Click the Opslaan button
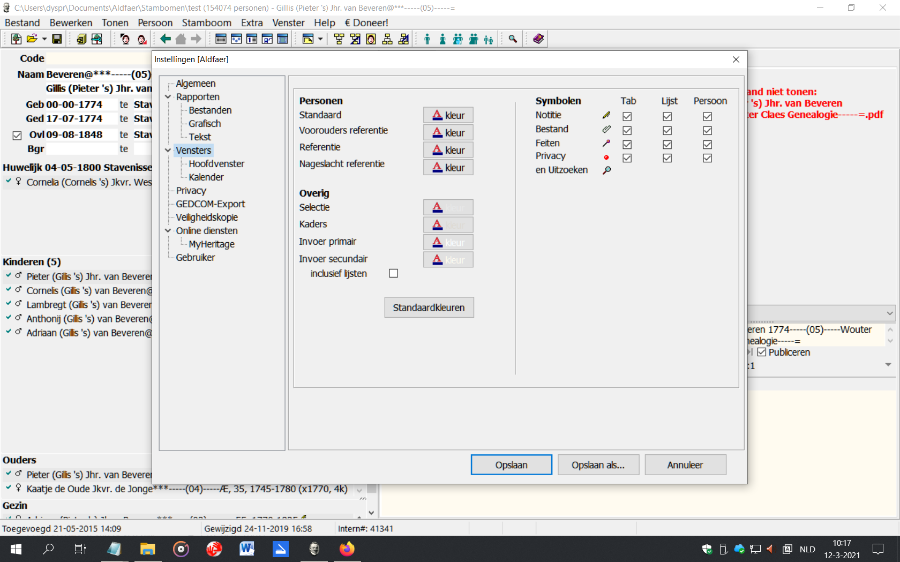 (x=511, y=465)
